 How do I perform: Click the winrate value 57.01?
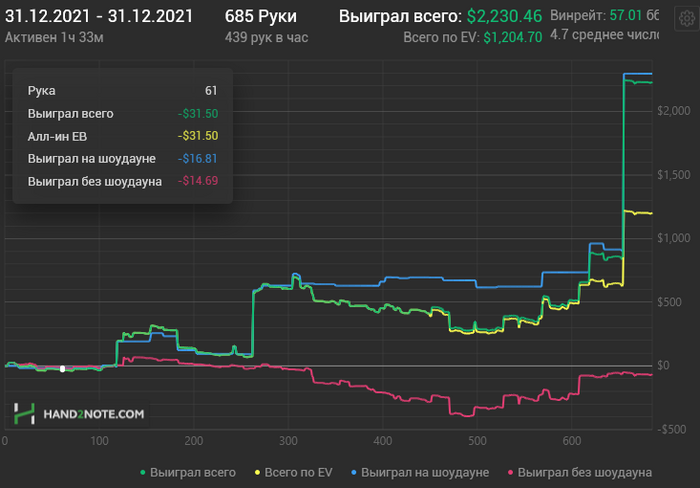click(625, 15)
